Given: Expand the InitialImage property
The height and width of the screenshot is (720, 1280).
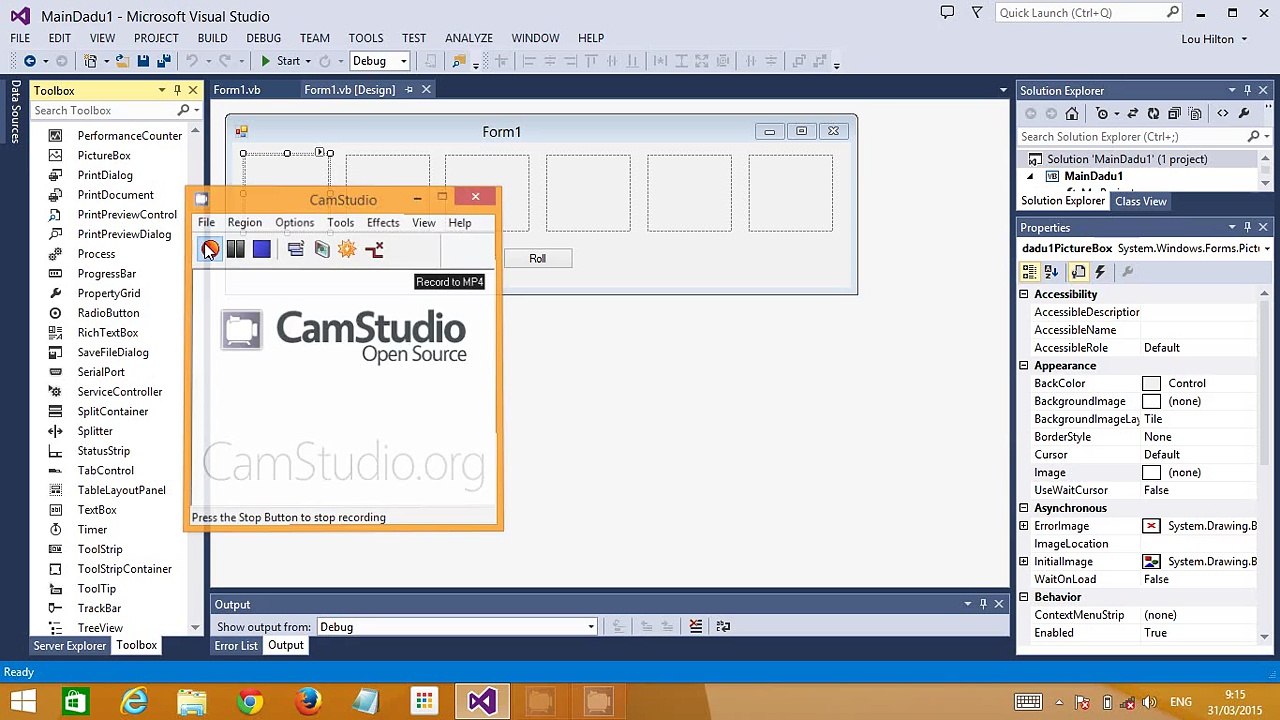Looking at the screenshot, I should click(x=1024, y=562).
